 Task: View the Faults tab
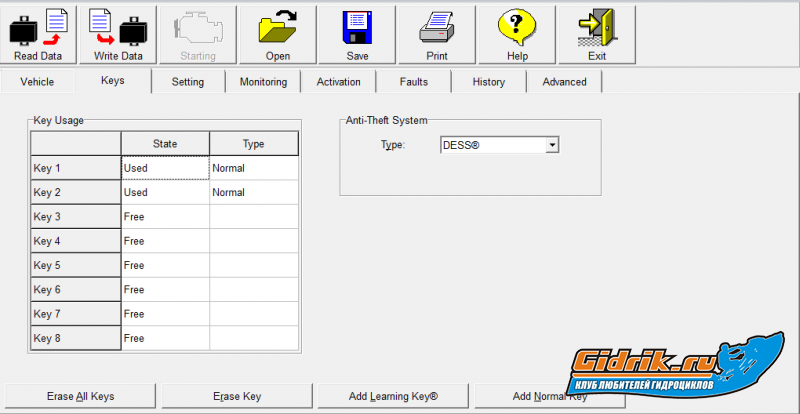tap(414, 82)
